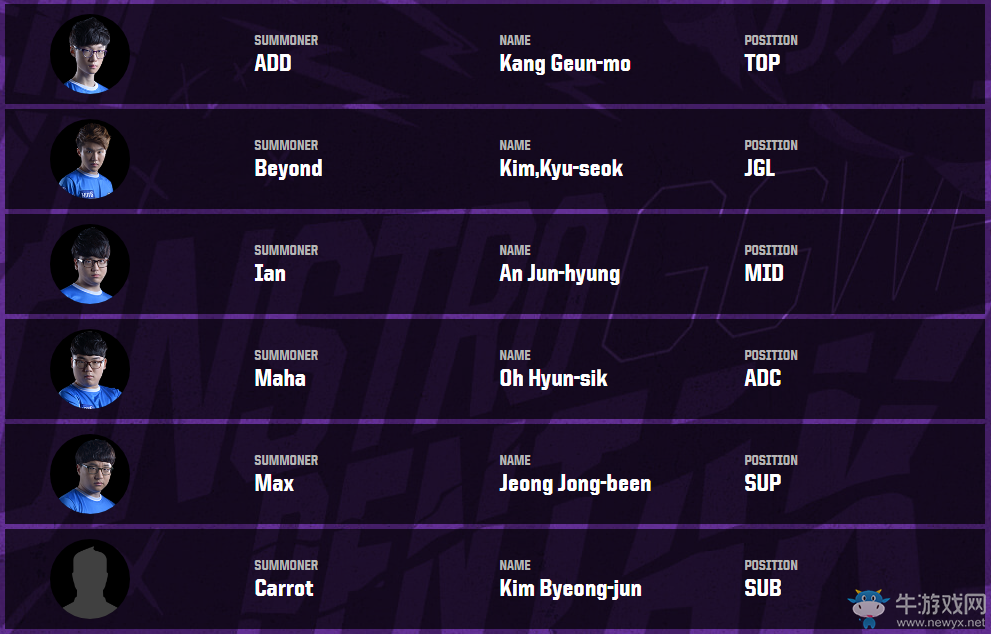Click player name An Jun-hyung
991x634 pixels.
(x=559, y=274)
